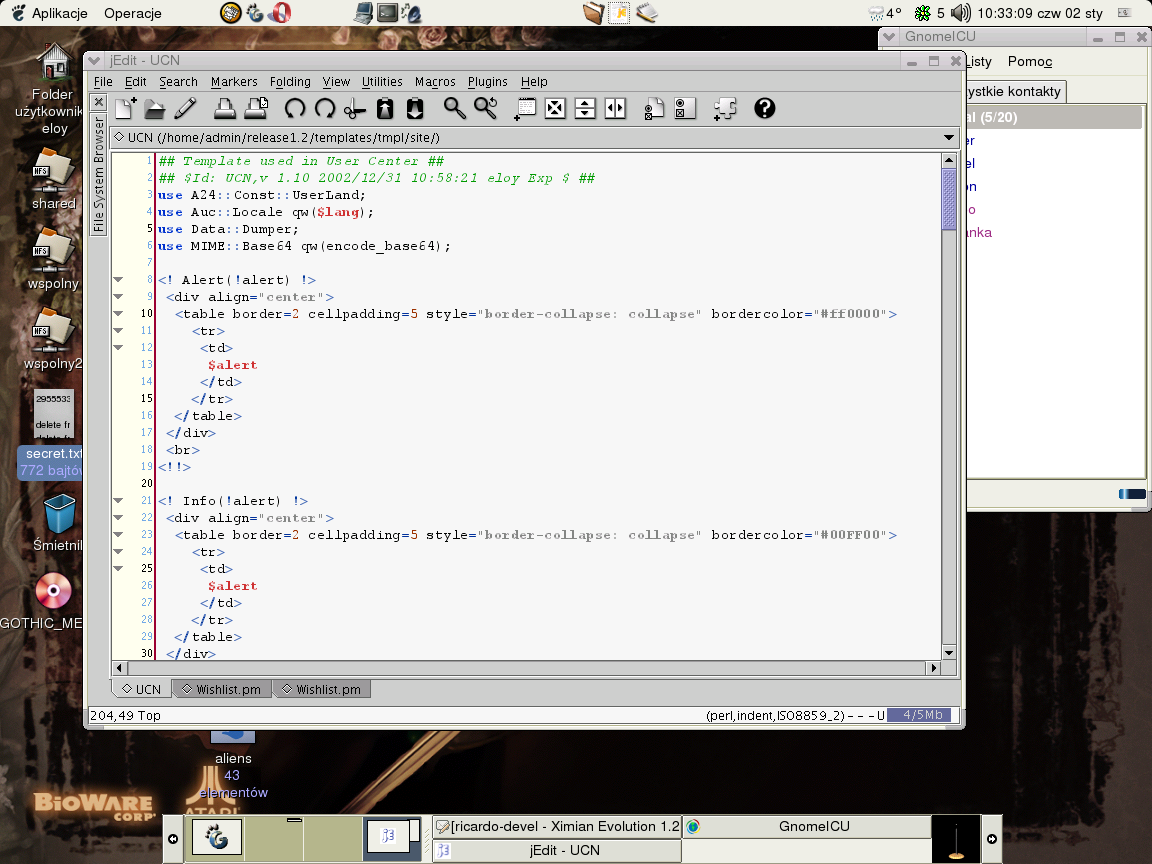Open the Folding menu
This screenshot has height=864, width=1152.
(x=290, y=82)
